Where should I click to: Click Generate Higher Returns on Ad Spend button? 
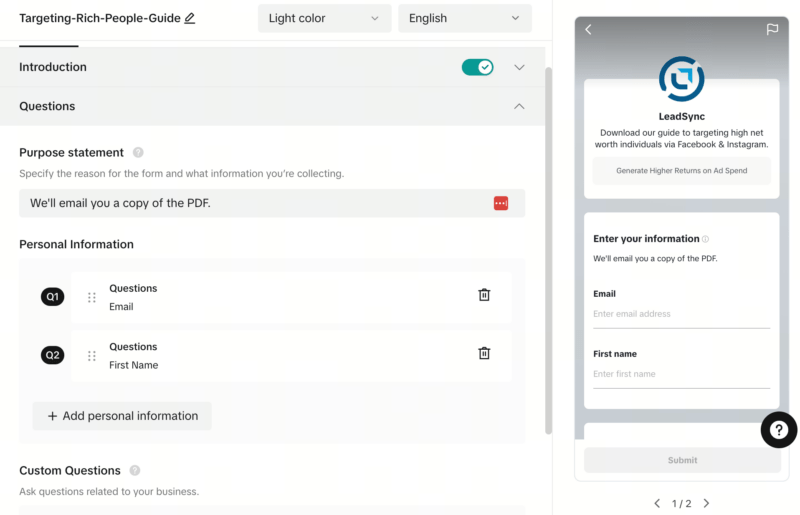click(x=681, y=171)
